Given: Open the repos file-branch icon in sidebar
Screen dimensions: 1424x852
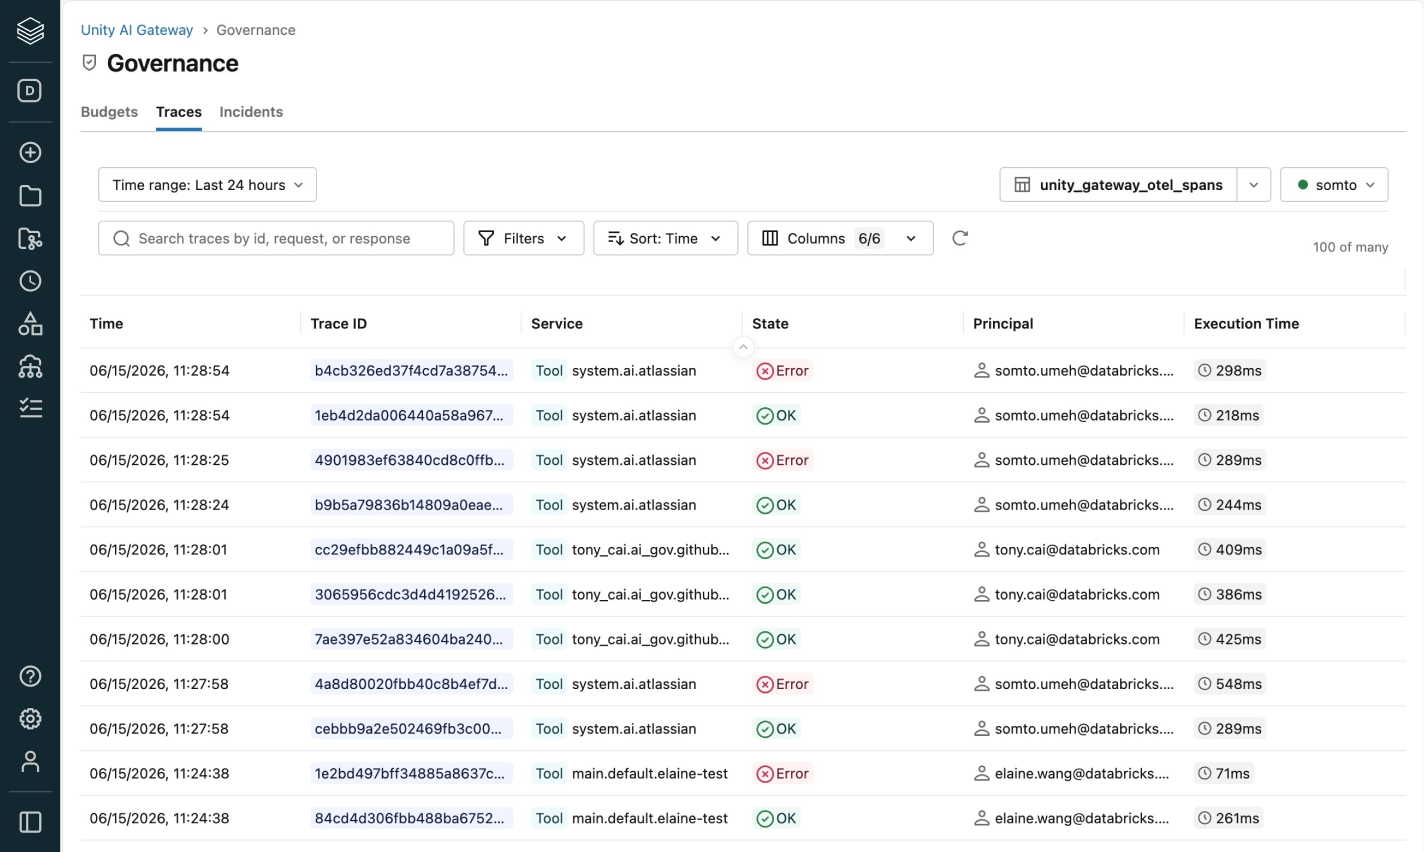Looking at the screenshot, I should coord(30,238).
